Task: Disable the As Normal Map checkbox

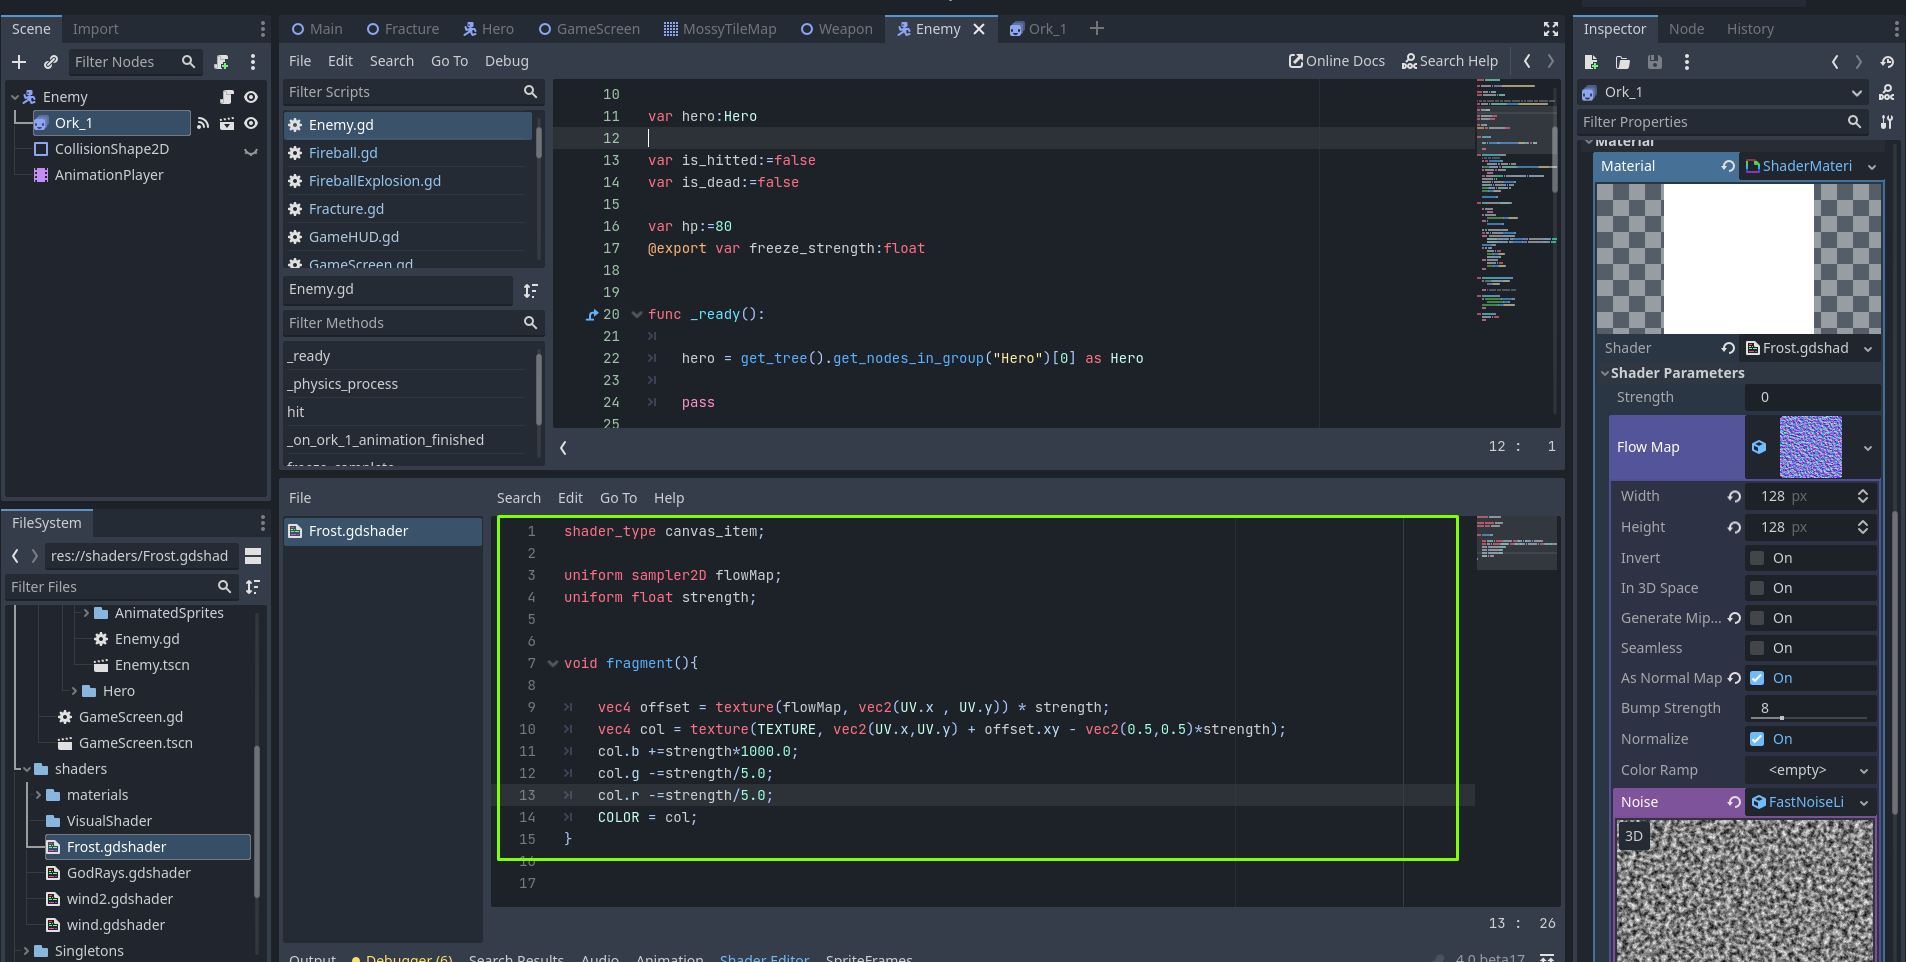Action: (1757, 678)
